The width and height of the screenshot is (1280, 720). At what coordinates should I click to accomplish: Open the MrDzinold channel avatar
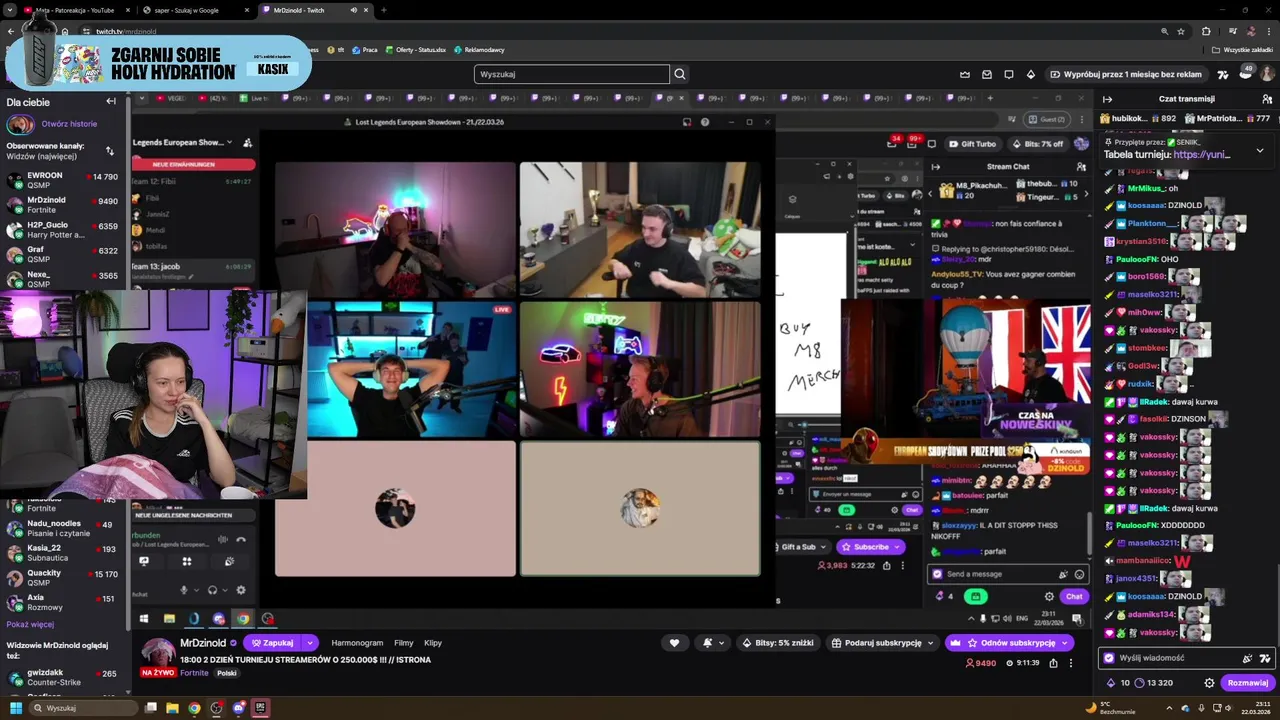[x=158, y=652]
